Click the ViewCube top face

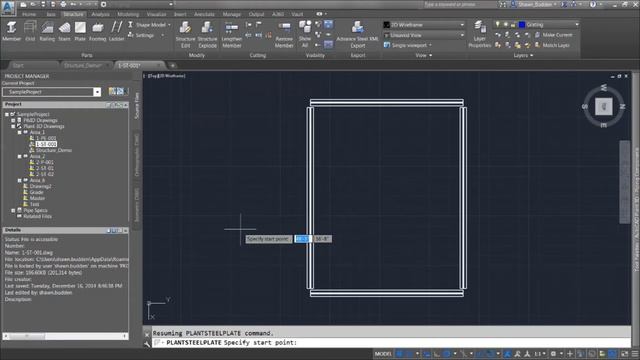point(604,107)
